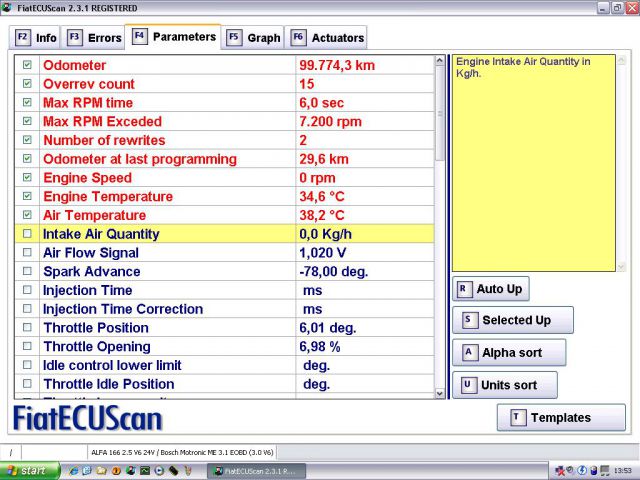Screen dimensions: 640x480
Task: Open the Actuators tab
Action: click(326, 38)
